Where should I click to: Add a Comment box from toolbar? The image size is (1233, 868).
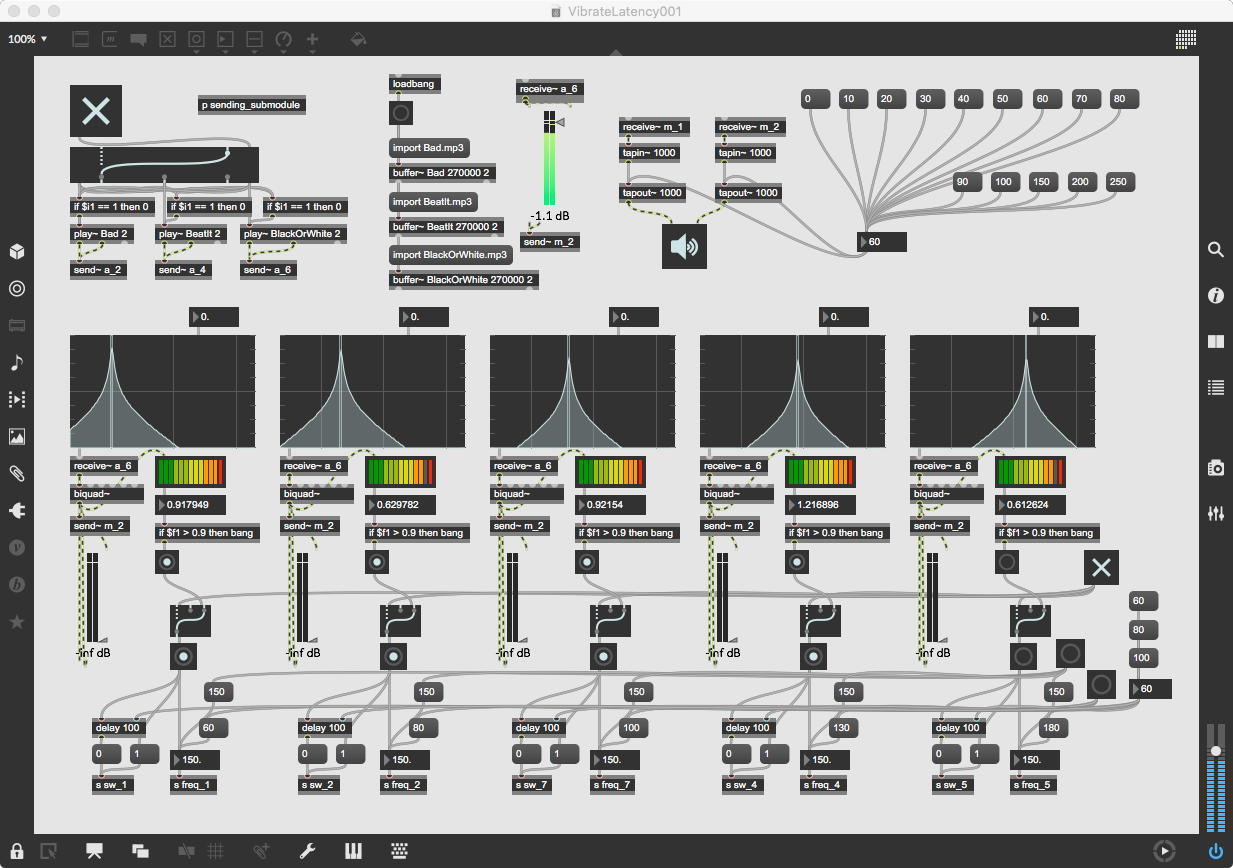pos(139,40)
